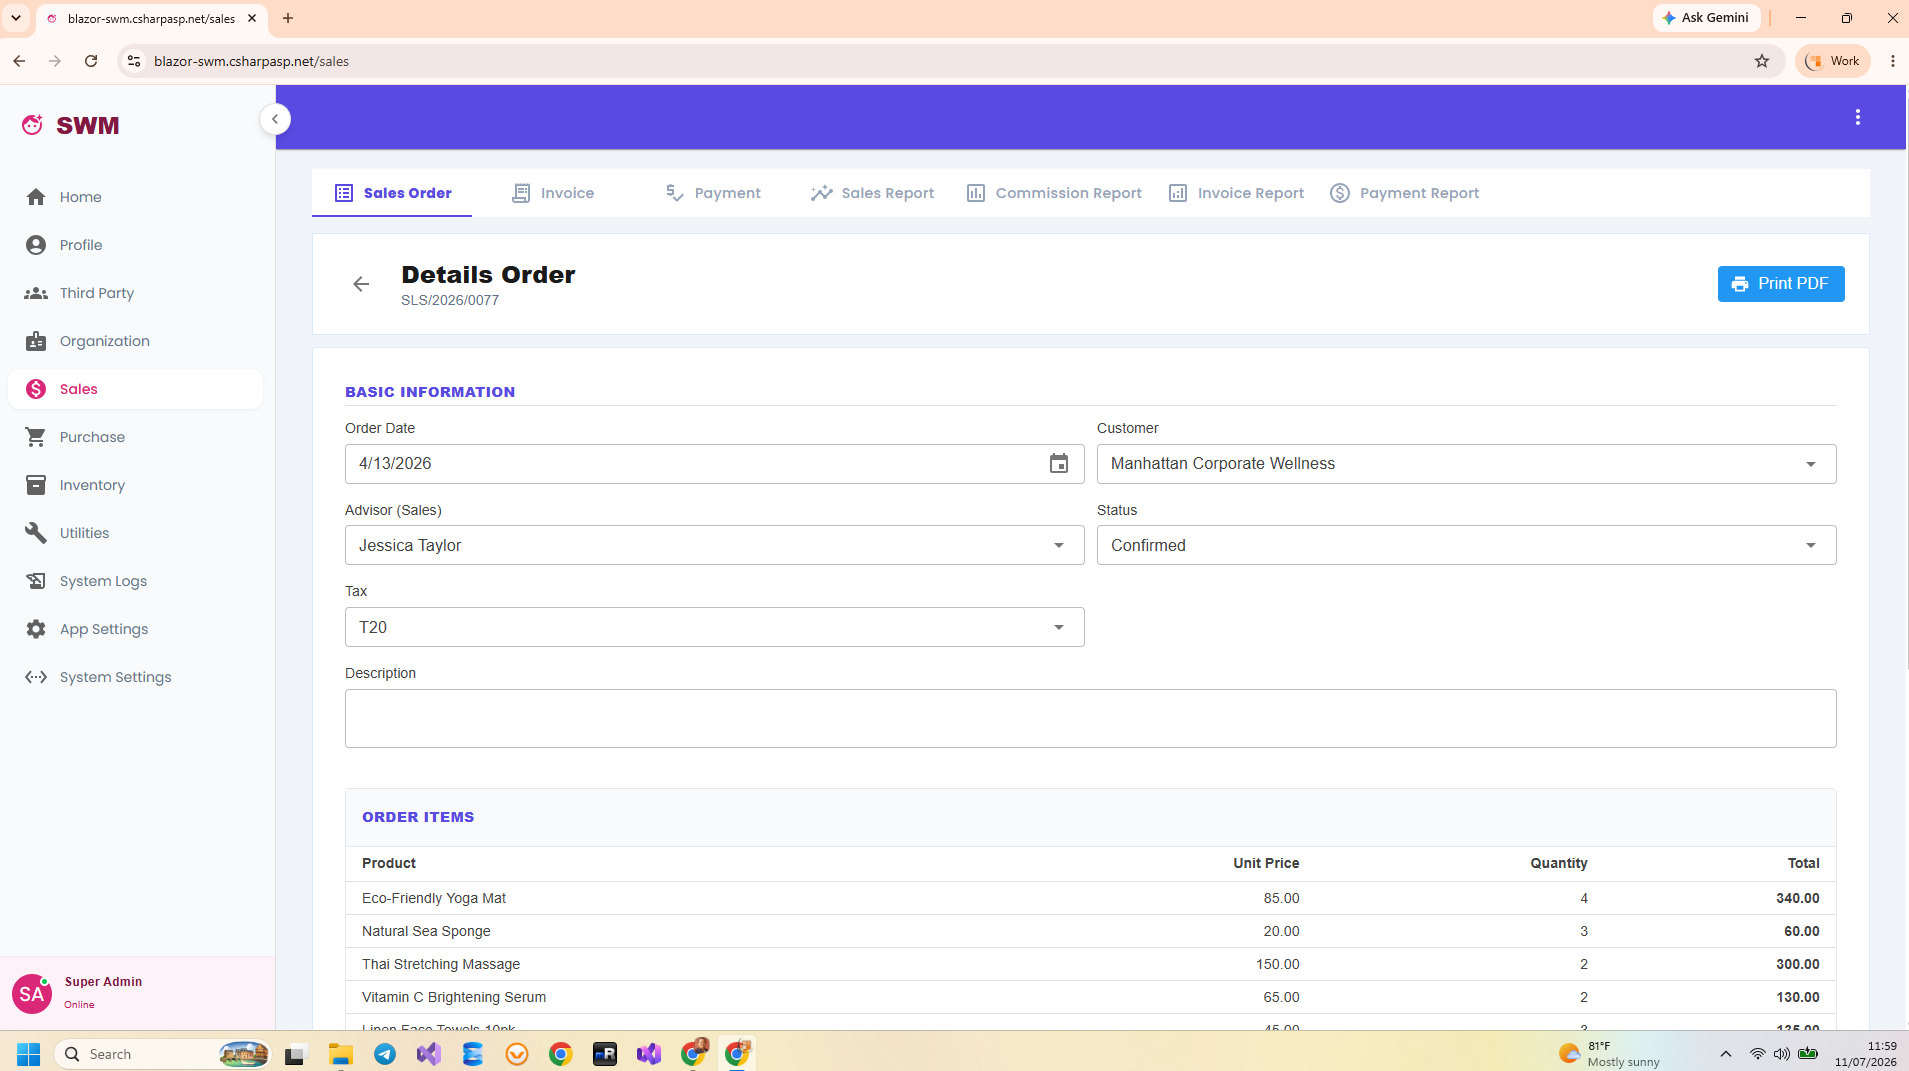Select the Thai Stretching Massage row

click(1090, 964)
